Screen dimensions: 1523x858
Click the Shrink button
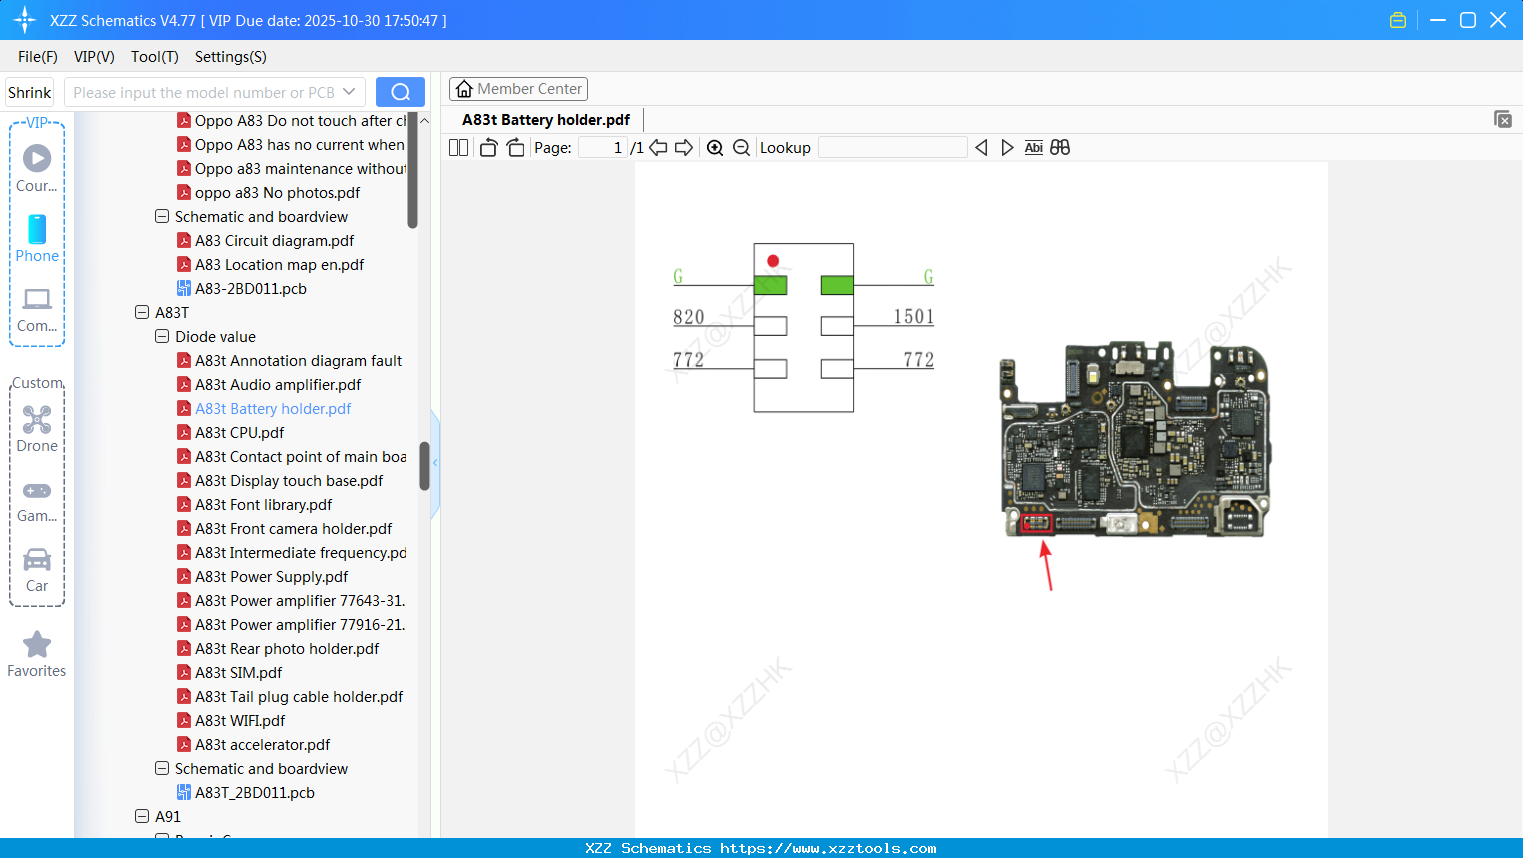click(x=29, y=92)
